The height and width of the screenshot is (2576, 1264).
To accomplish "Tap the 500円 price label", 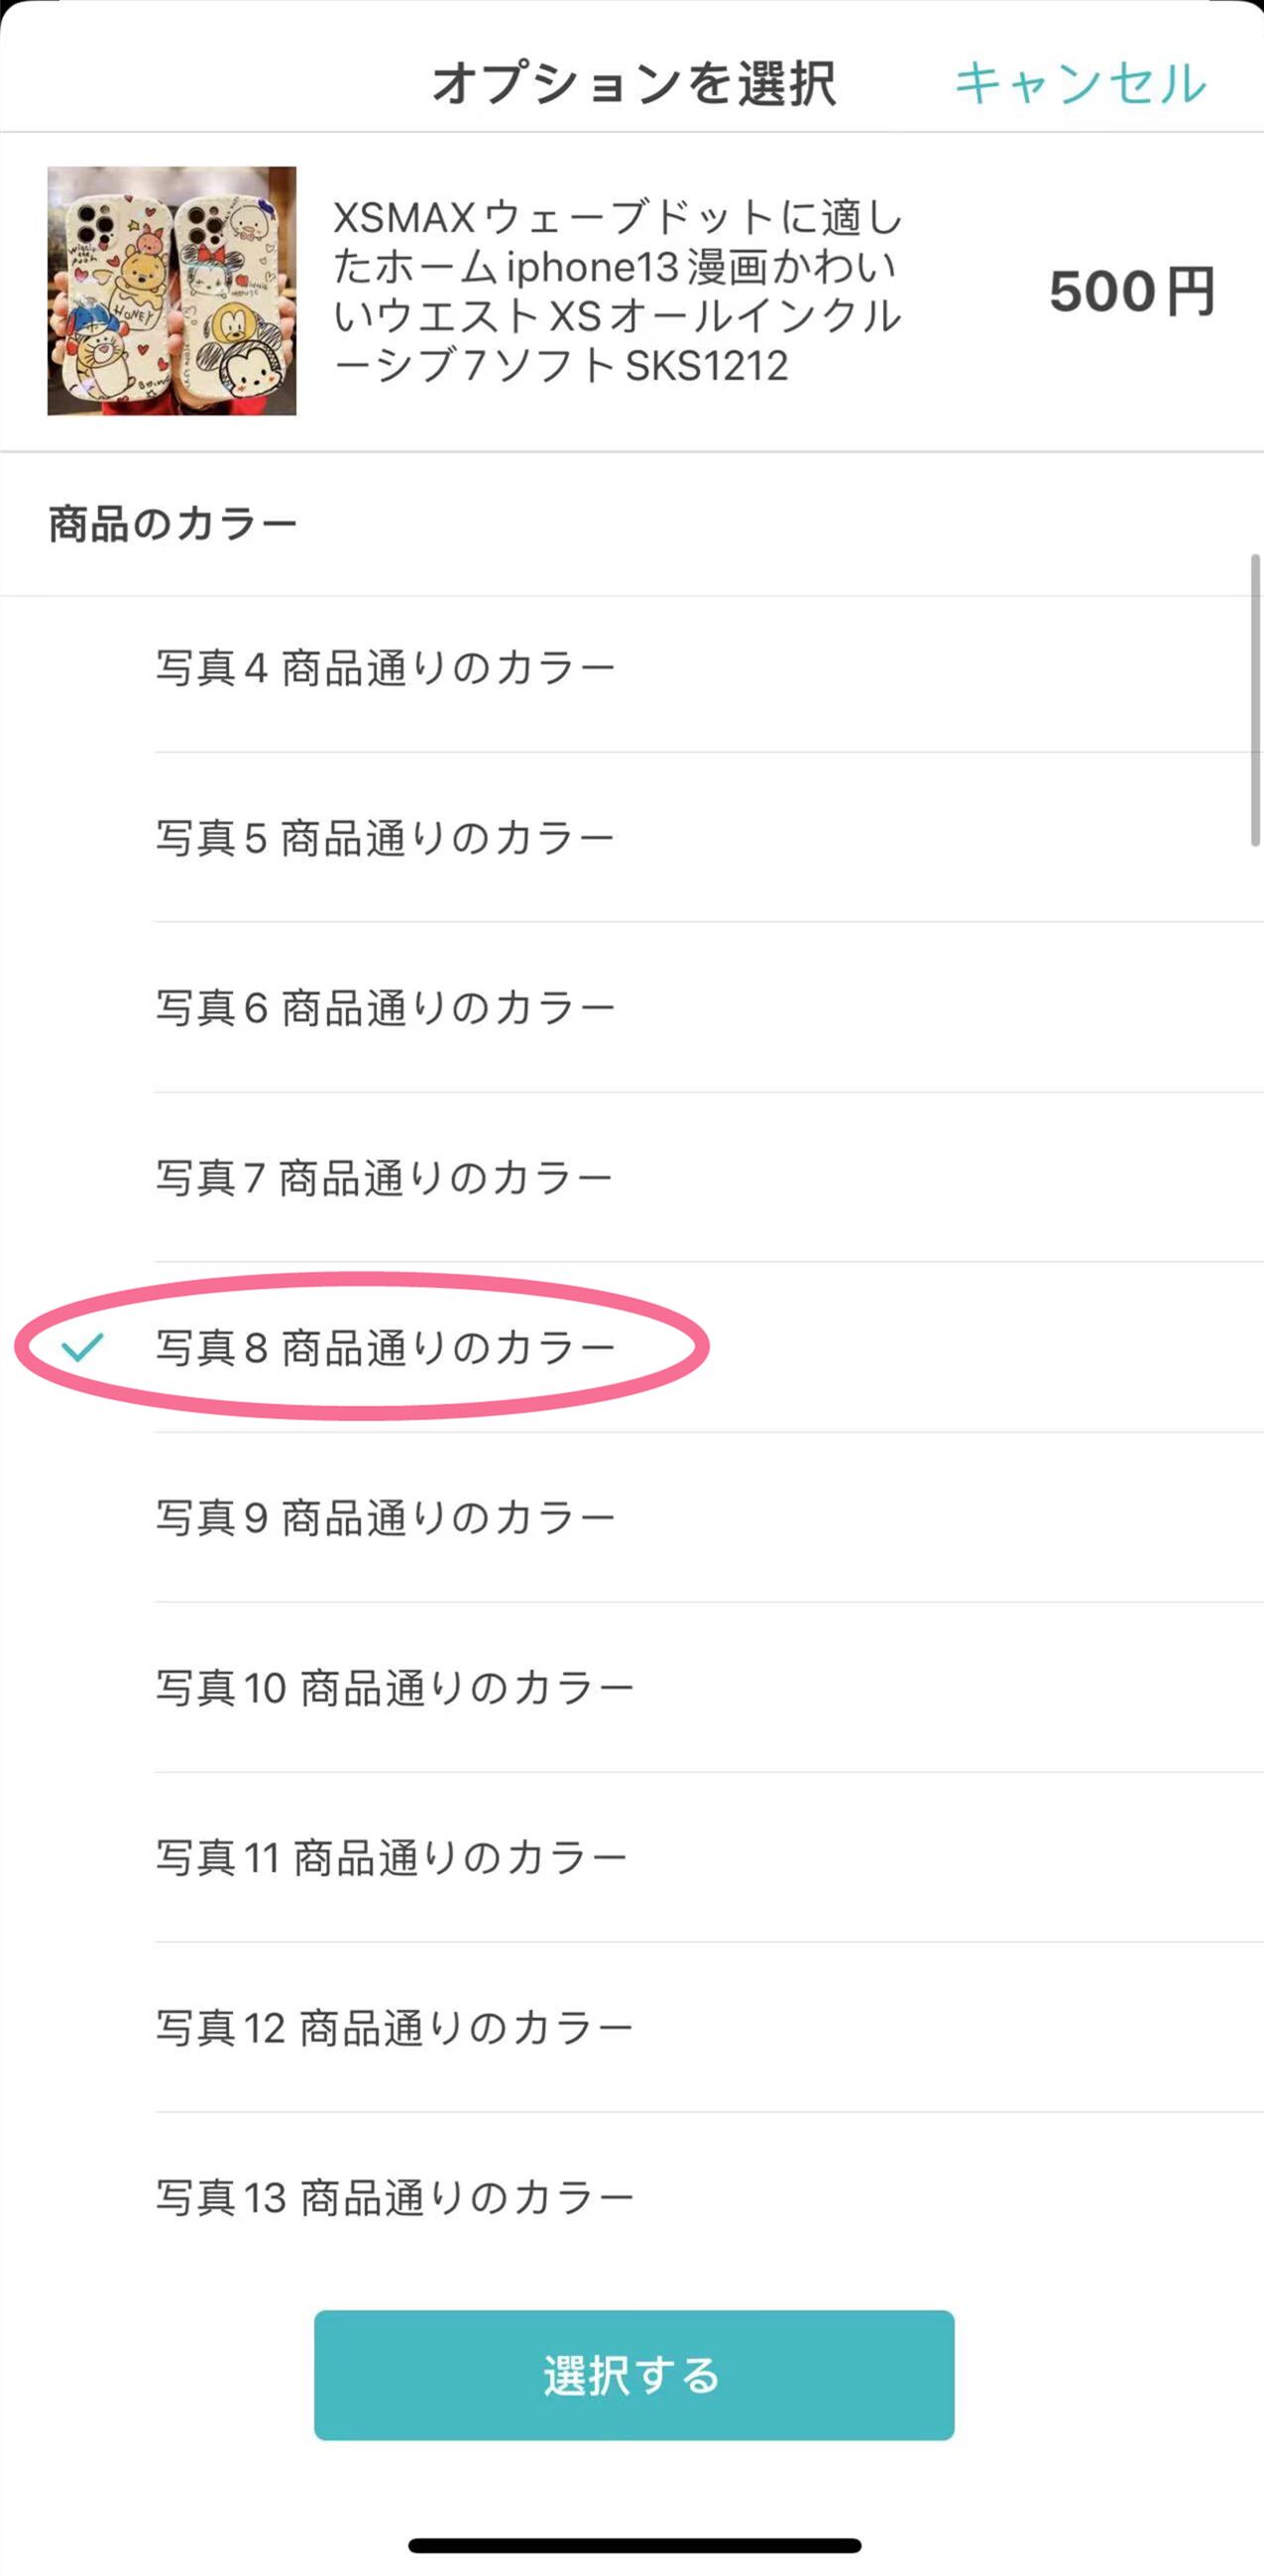I will click(1131, 292).
